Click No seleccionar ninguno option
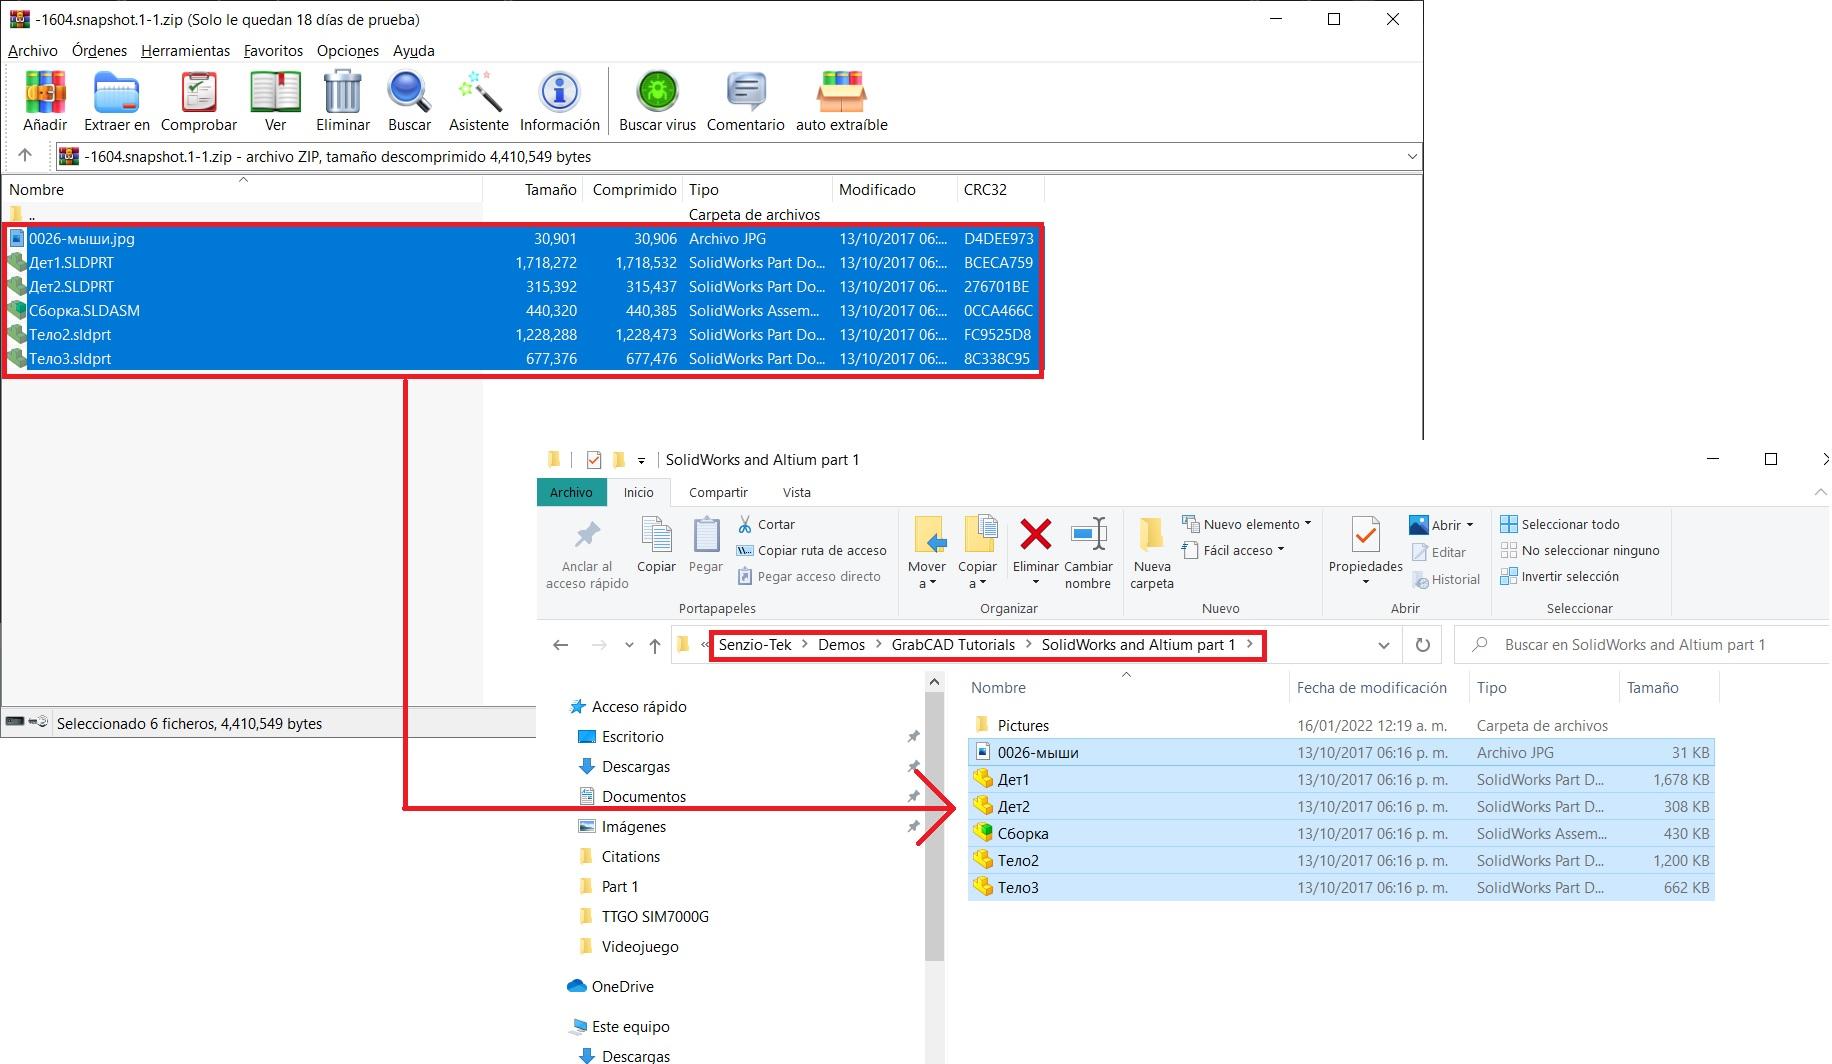 point(1580,550)
